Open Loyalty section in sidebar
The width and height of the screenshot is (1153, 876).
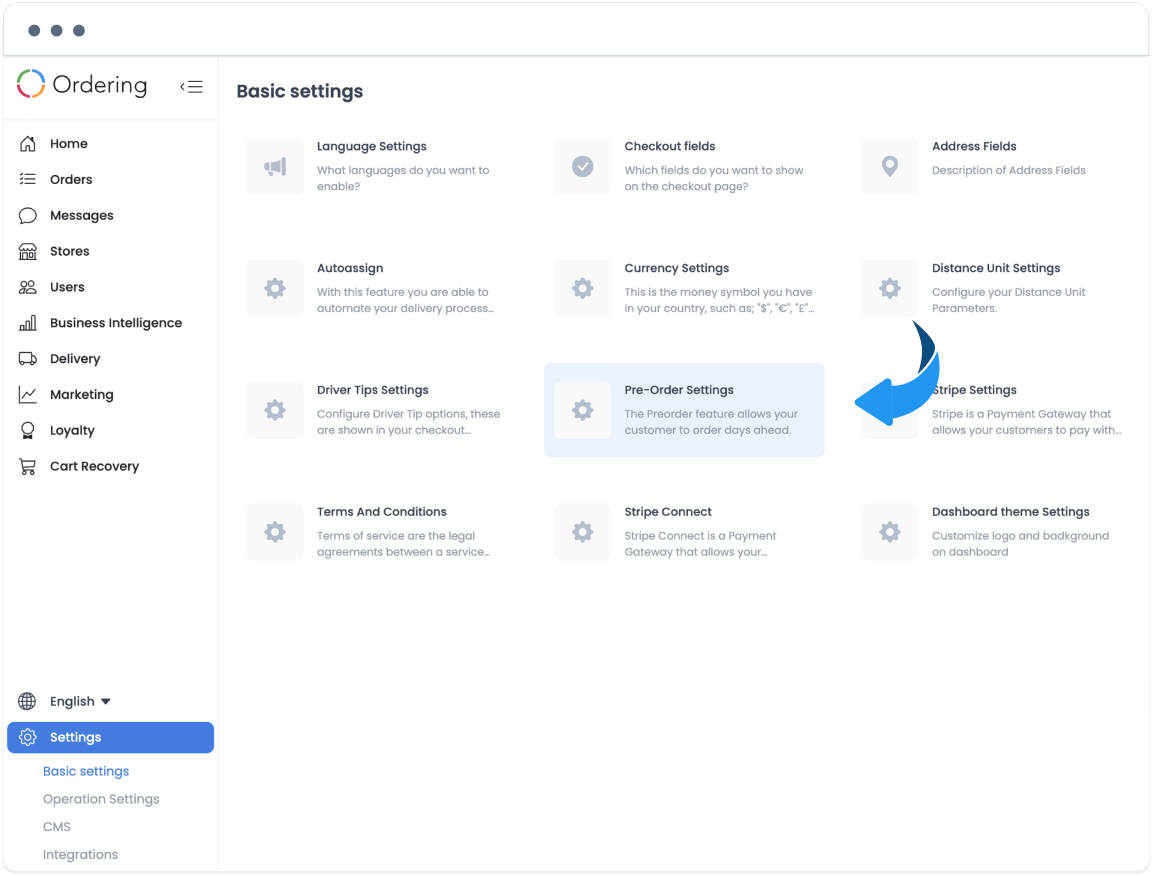pos(72,430)
